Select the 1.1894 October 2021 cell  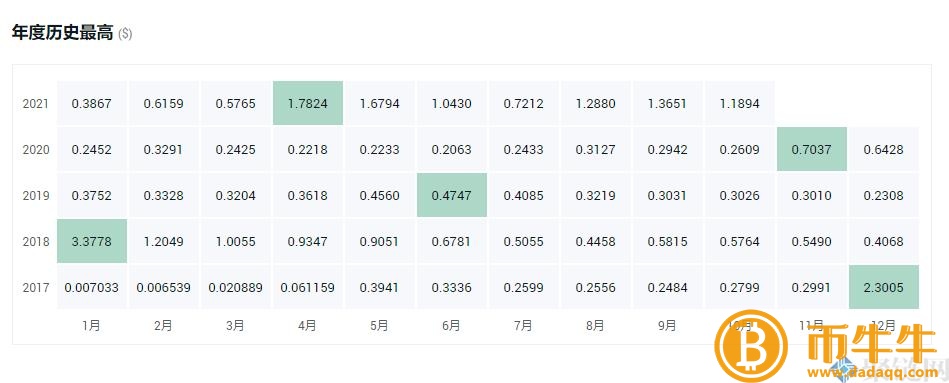[740, 103]
